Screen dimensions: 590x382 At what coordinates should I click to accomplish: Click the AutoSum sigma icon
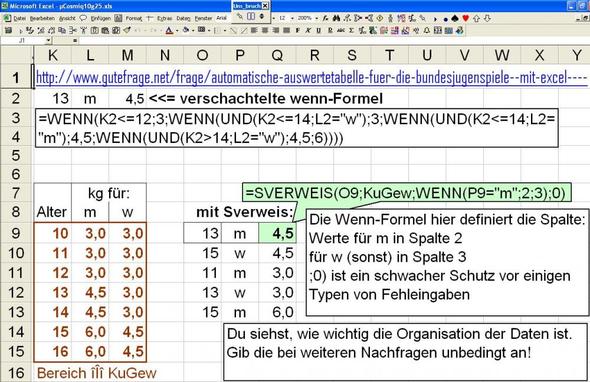351,30
